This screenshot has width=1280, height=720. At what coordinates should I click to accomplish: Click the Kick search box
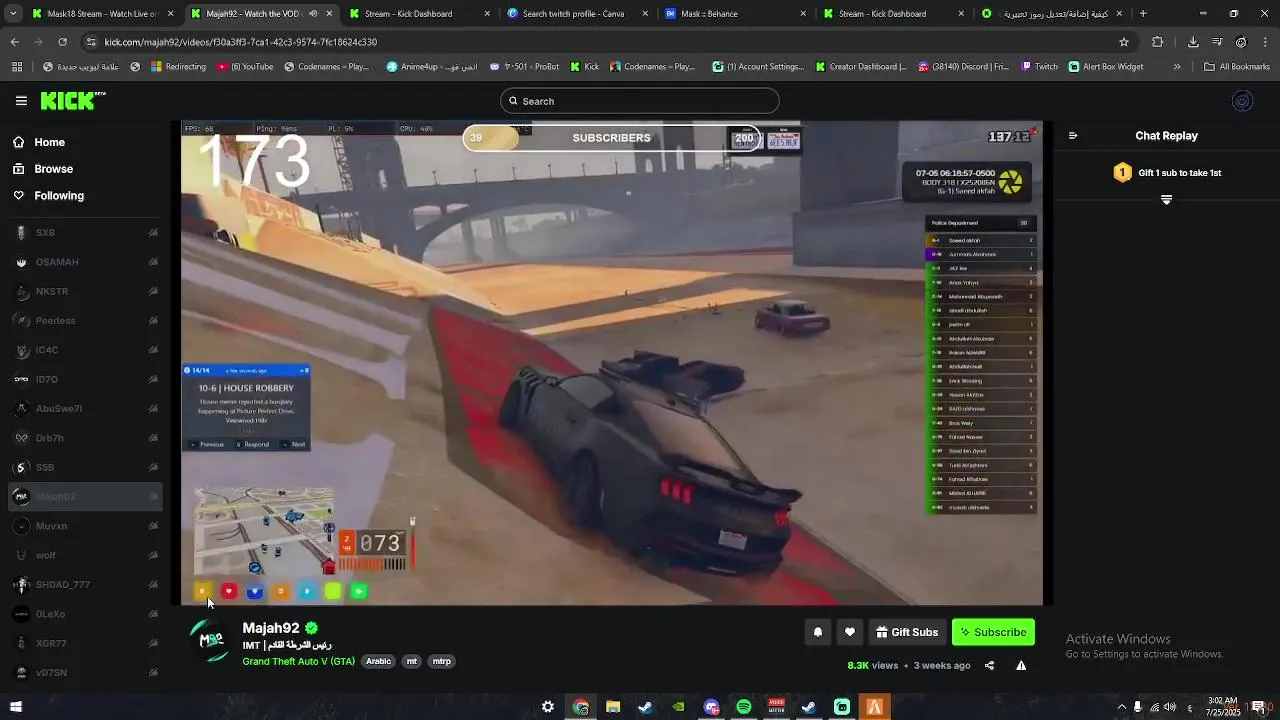[x=640, y=101]
